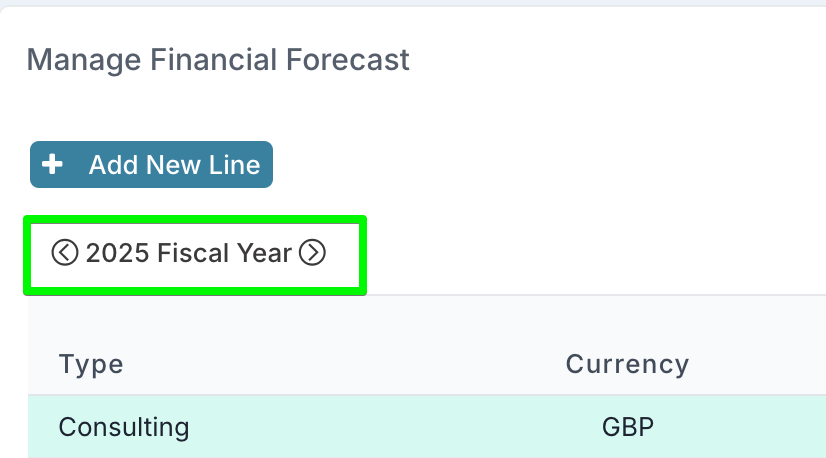Go to the previous fiscal year
The height and width of the screenshot is (458, 826).
coord(65,252)
